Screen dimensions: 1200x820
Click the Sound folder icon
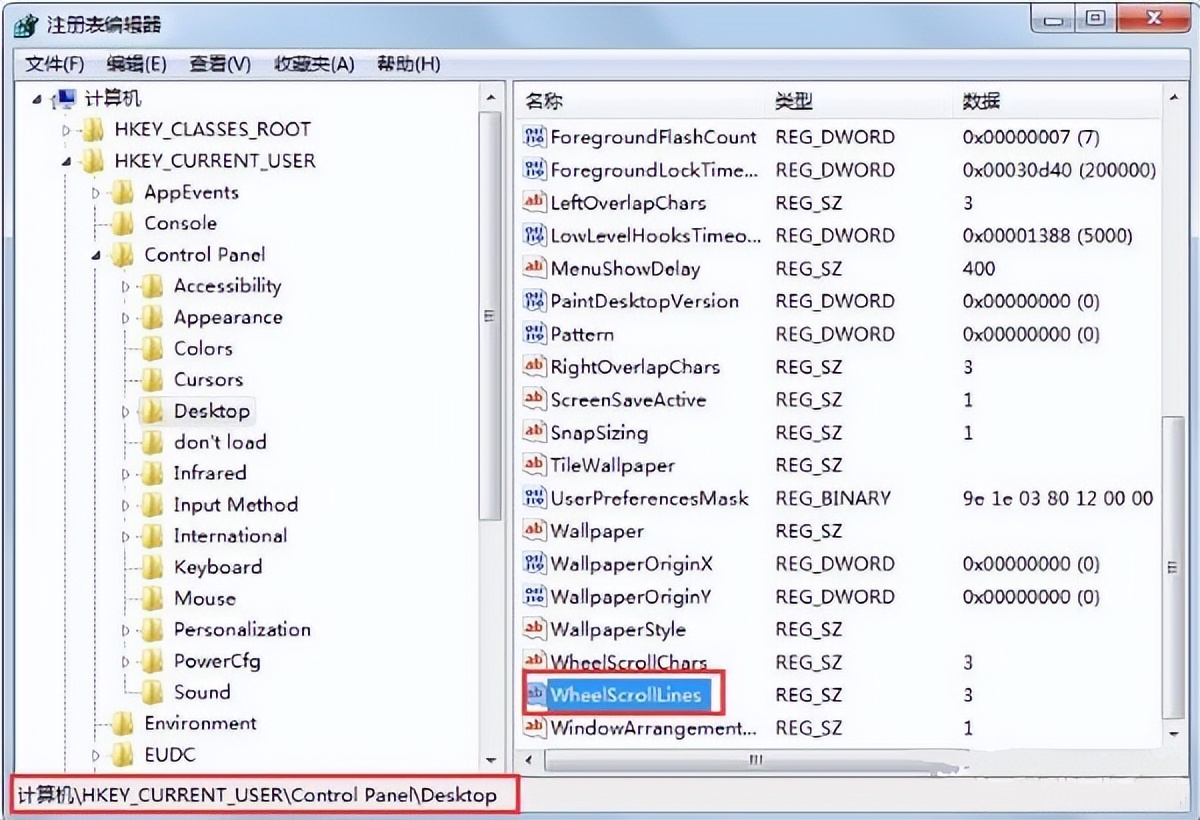pos(152,692)
